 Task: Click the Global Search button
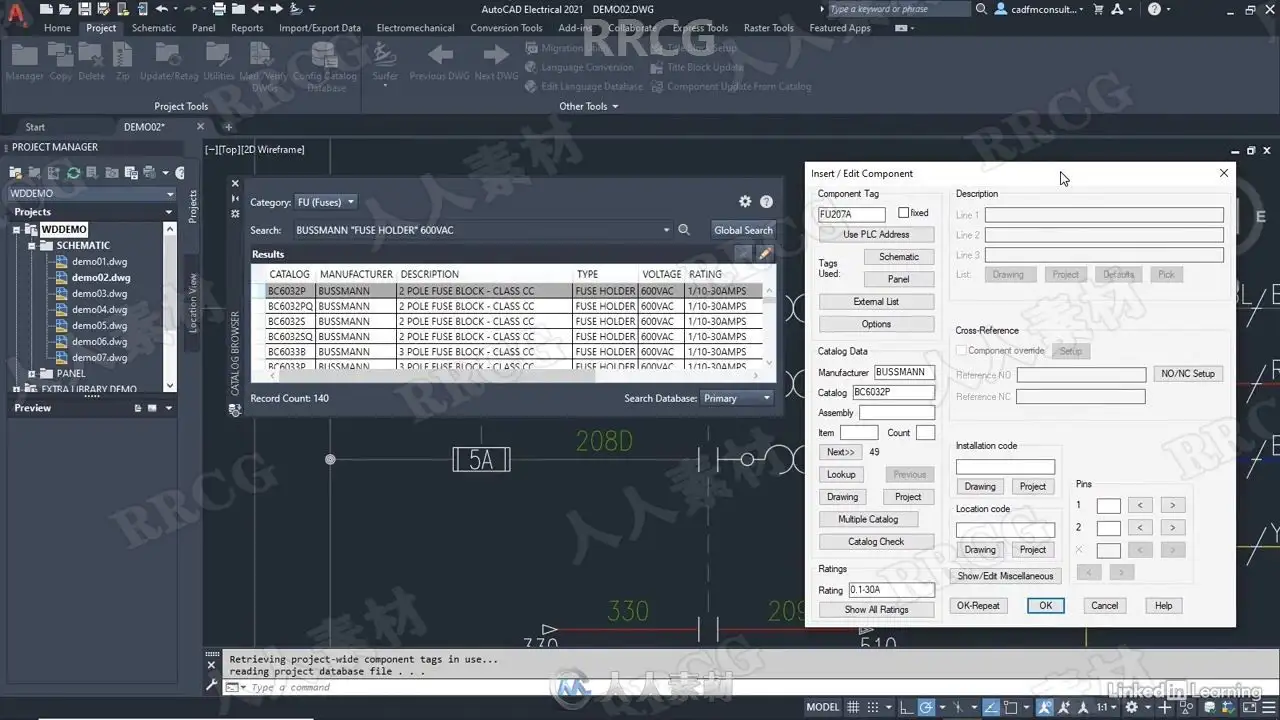pyautogui.click(x=743, y=230)
